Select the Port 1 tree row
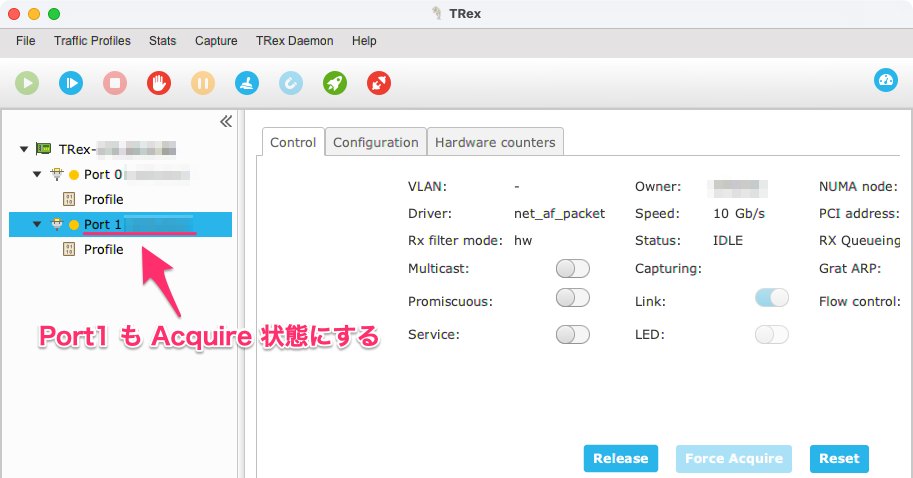 (x=121, y=225)
